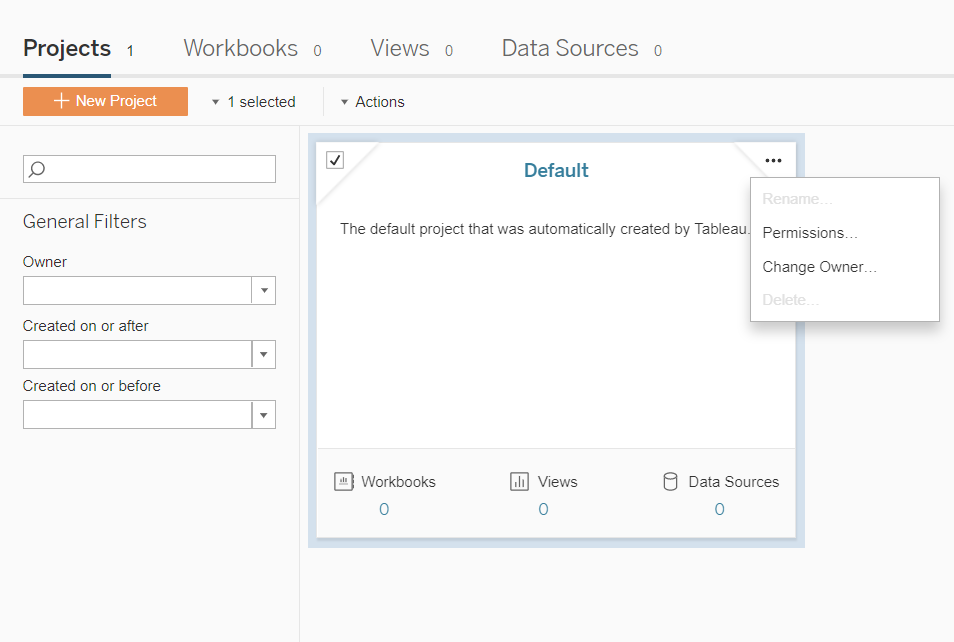This screenshot has height=642, width=954.
Task: Click the three-dot menu on Default project
Action: [x=773, y=160]
